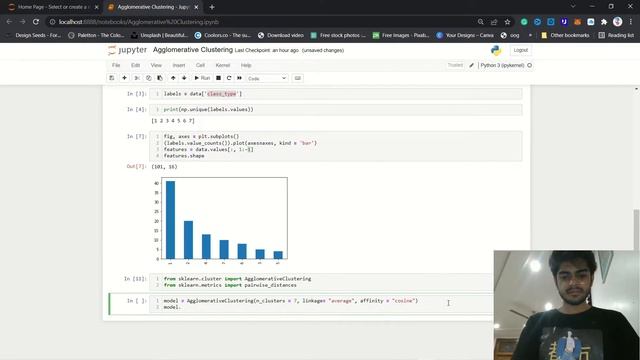Click the sklearn imports code cell
This screenshot has height=360, width=640.
pos(321,282)
